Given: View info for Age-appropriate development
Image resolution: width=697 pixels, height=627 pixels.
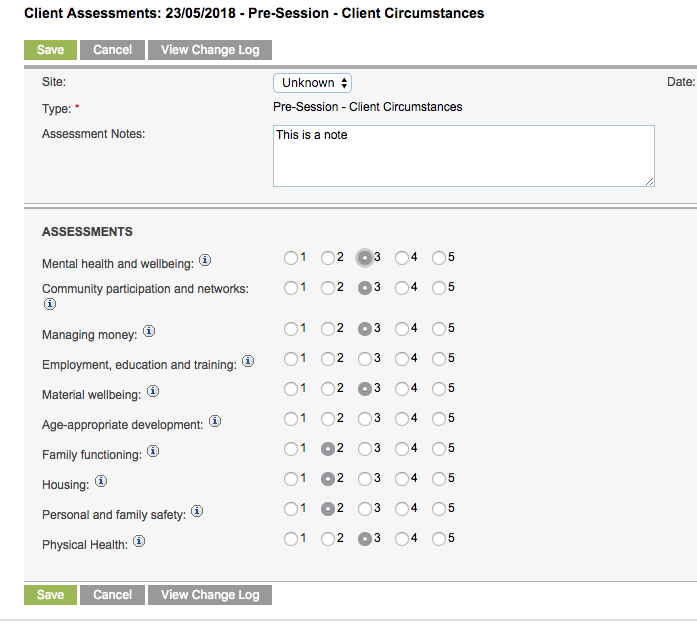Looking at the screenshot, I should 215,421.
